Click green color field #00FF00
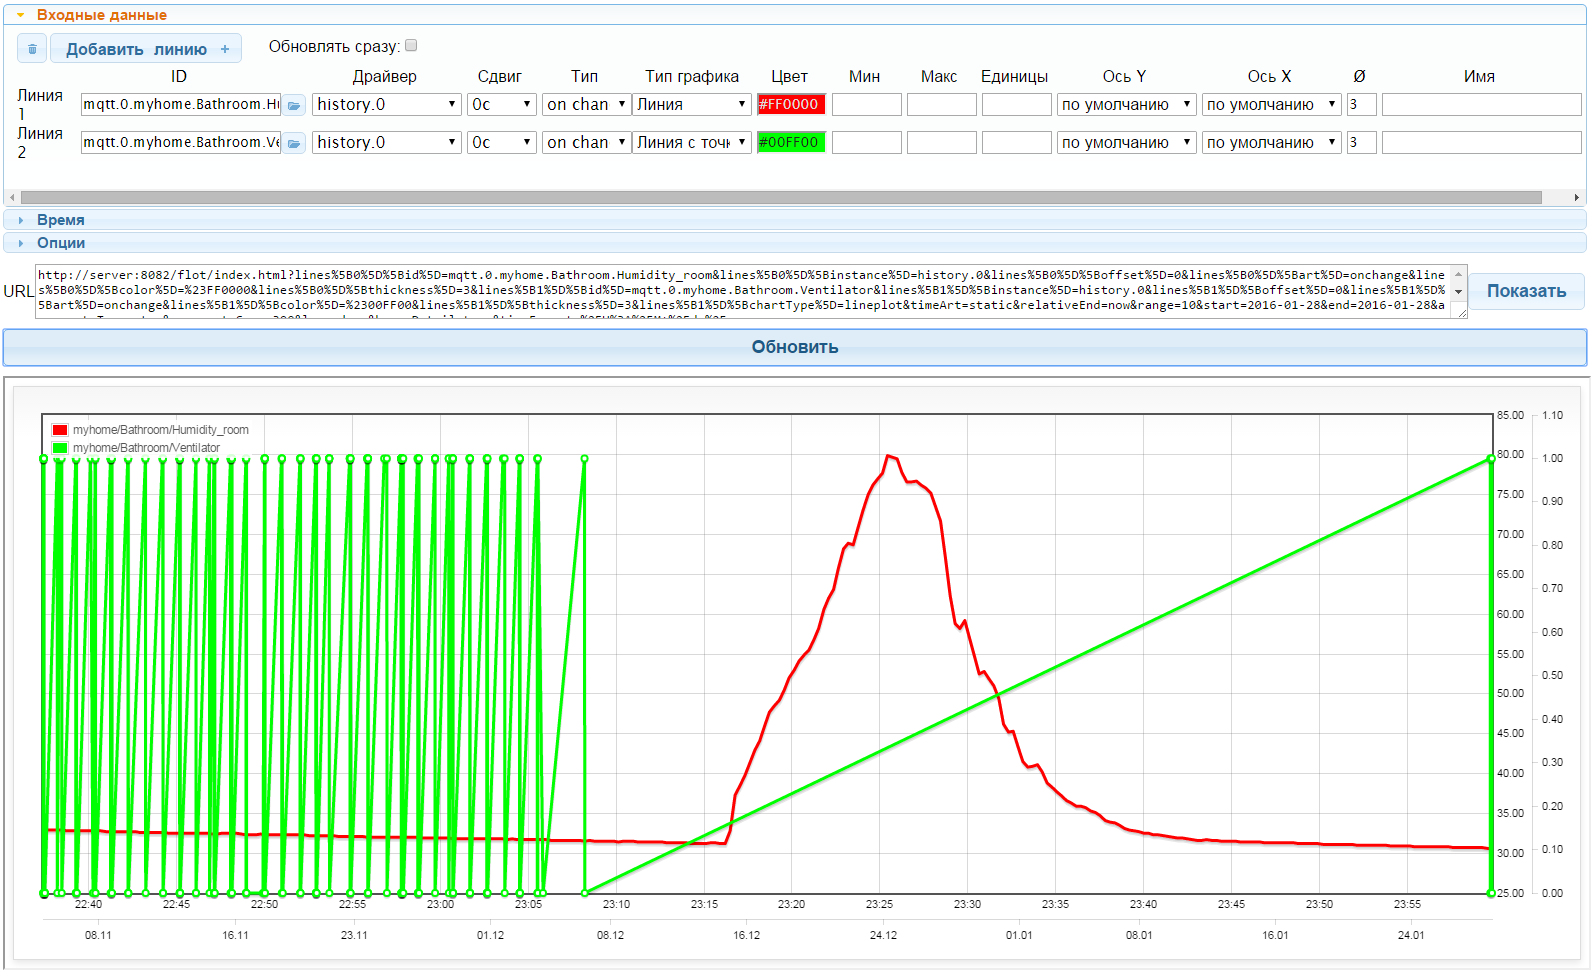The image size is (1595, 973). [790, 142]
